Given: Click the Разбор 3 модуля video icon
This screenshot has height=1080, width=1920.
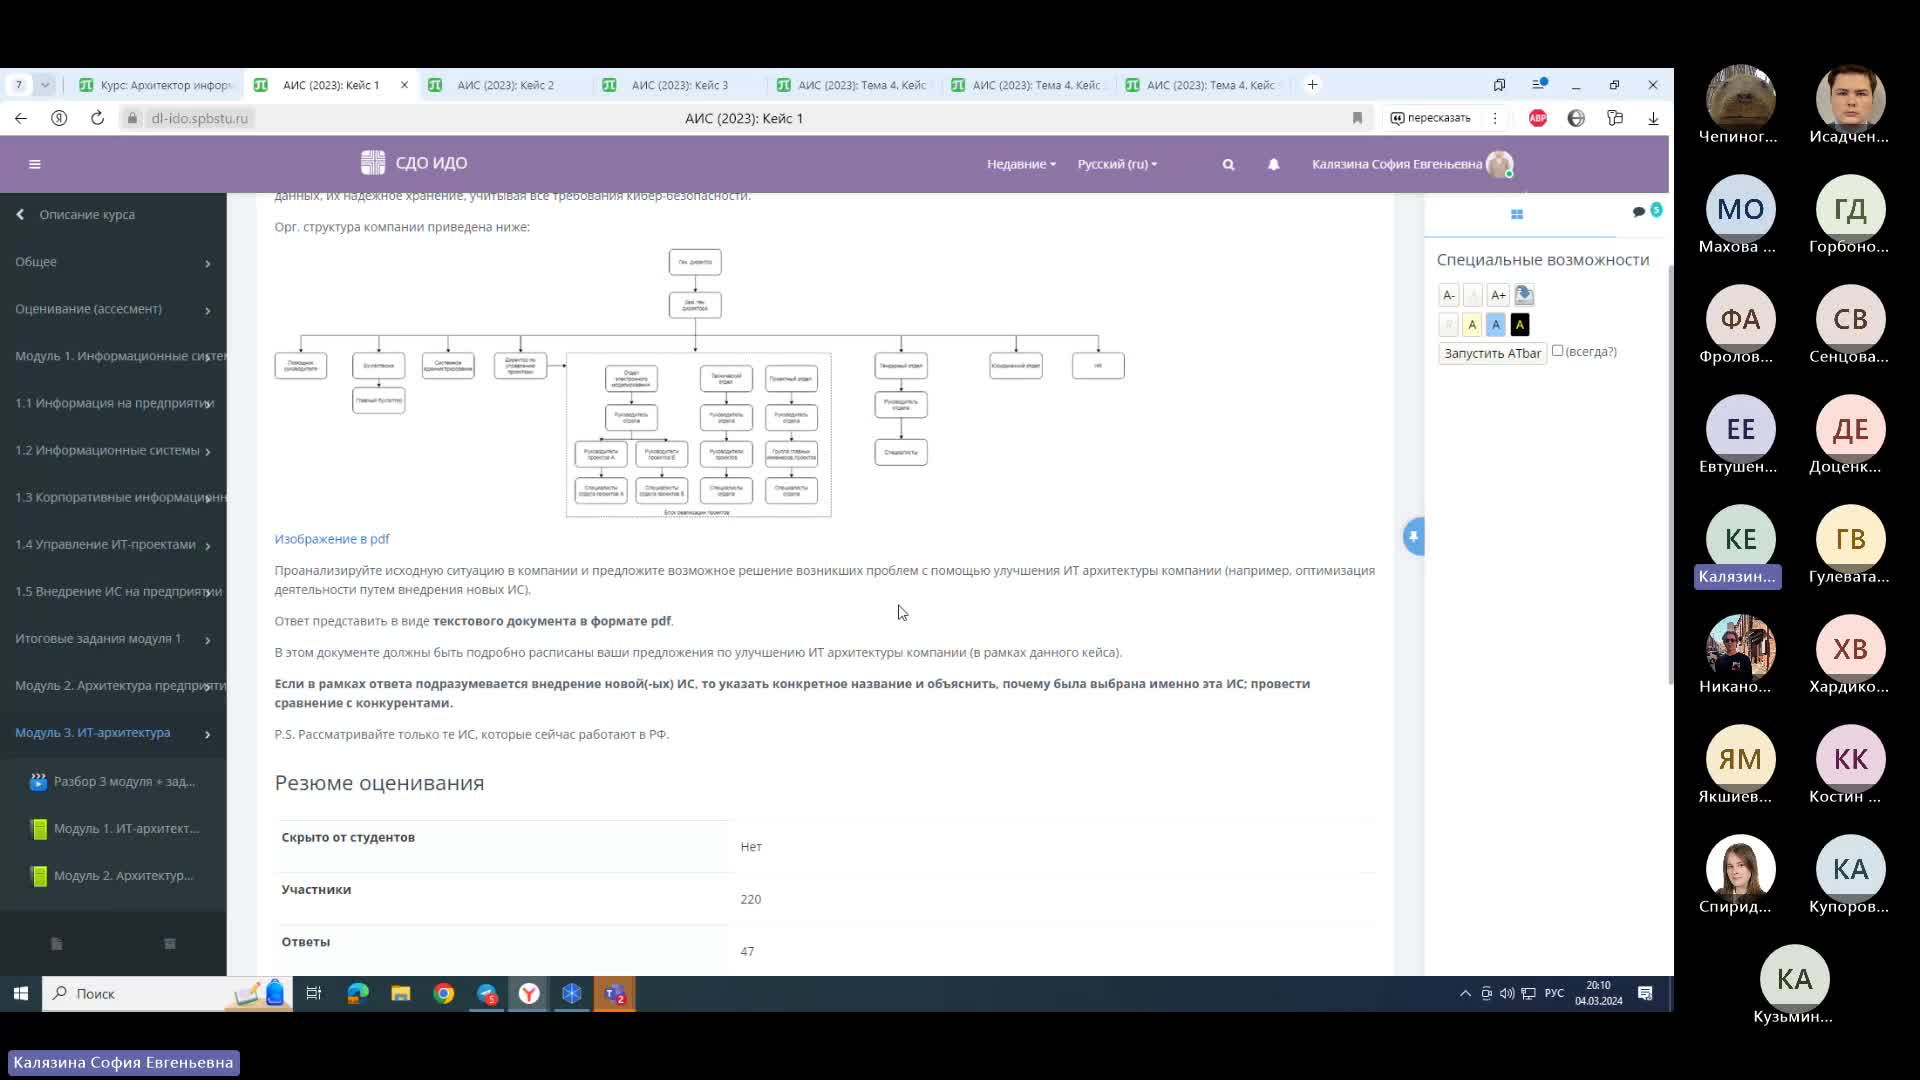Looking at the screenshot, I should click(38, 782).
